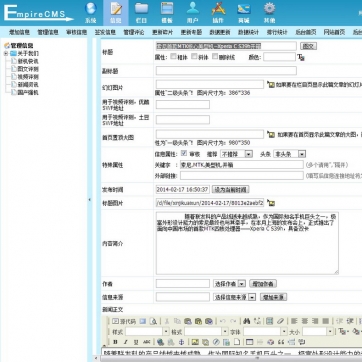Open the 大小 font size dropdown in the editor
Image resolution: width=362 pixels, height=362 pixels.
click(x=318, y=332)
